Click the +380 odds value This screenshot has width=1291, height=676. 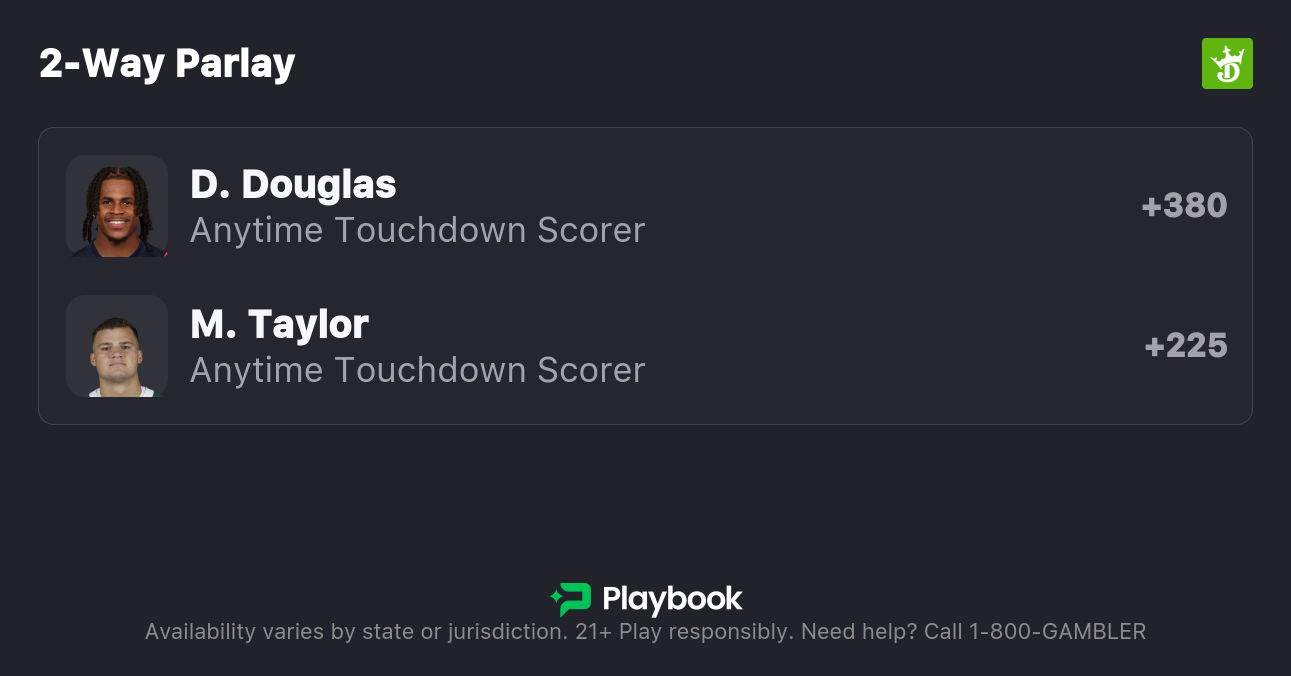(x=1184, y=206)
